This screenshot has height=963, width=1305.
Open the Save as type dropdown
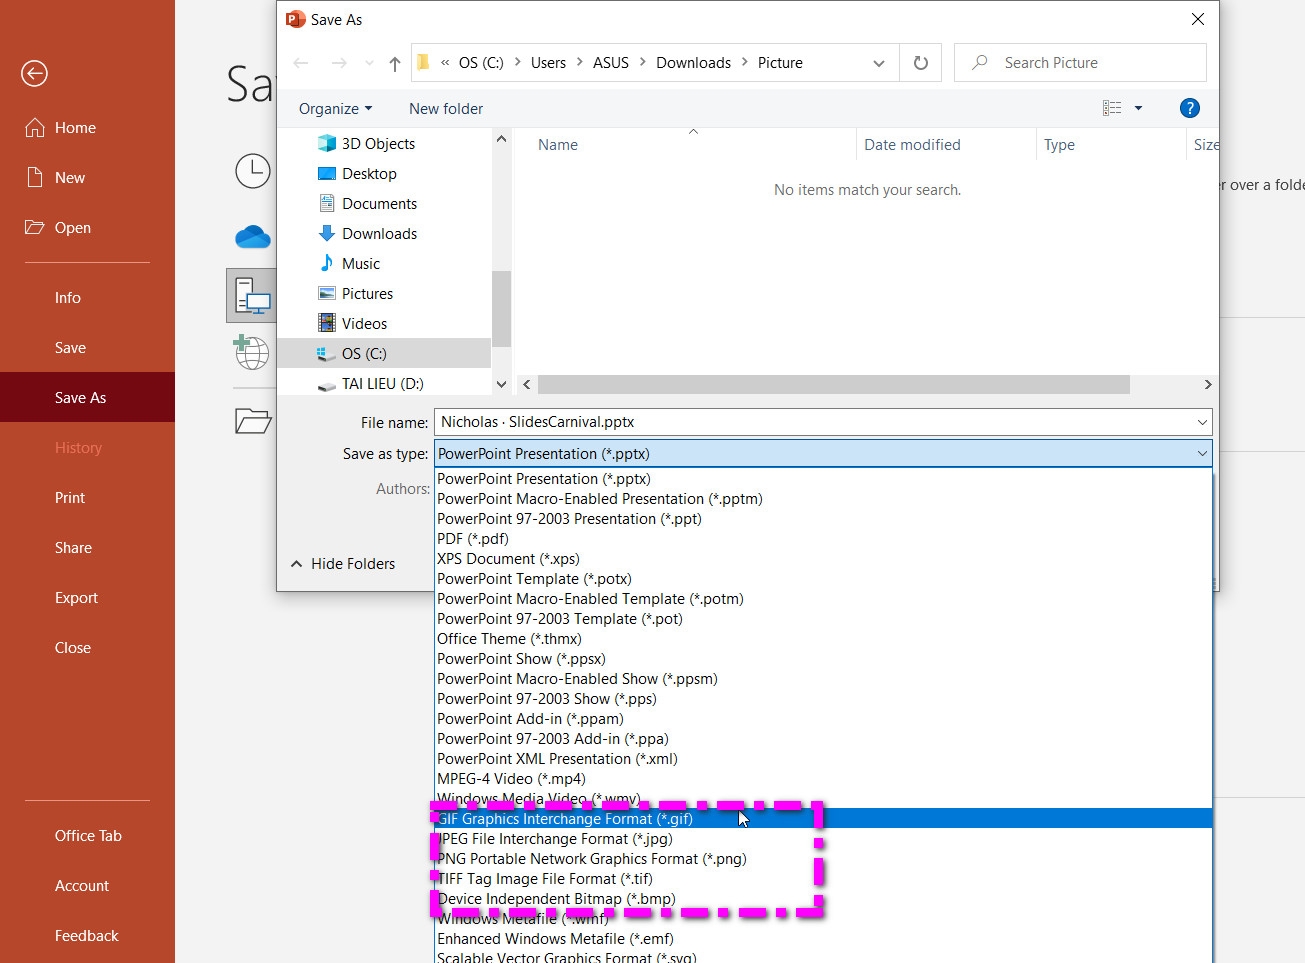click(x=1201, y=453)
